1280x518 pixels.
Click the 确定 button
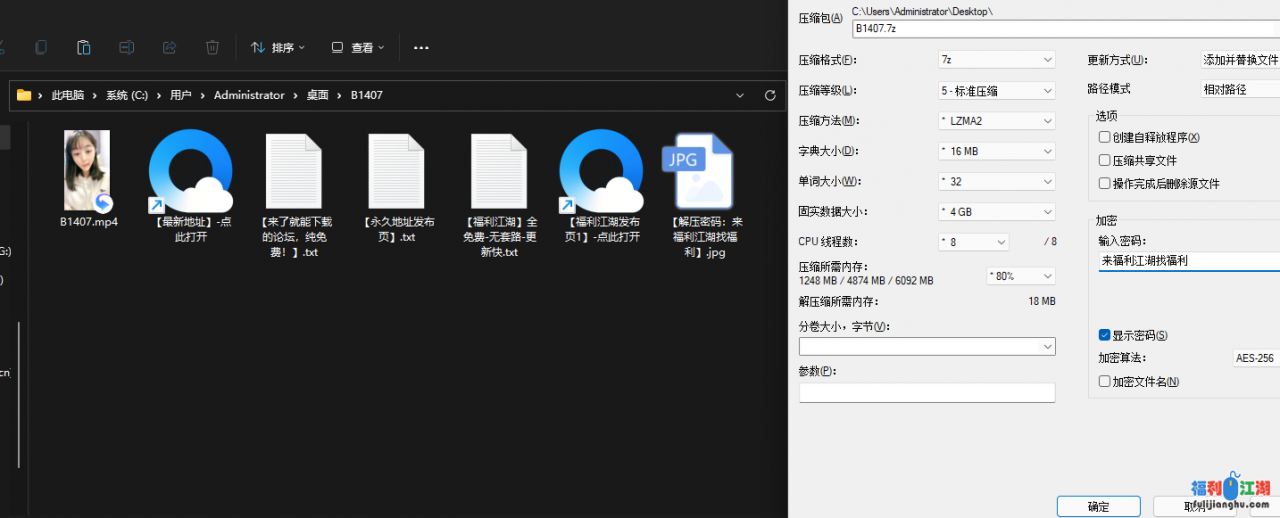click(1098, 507)
